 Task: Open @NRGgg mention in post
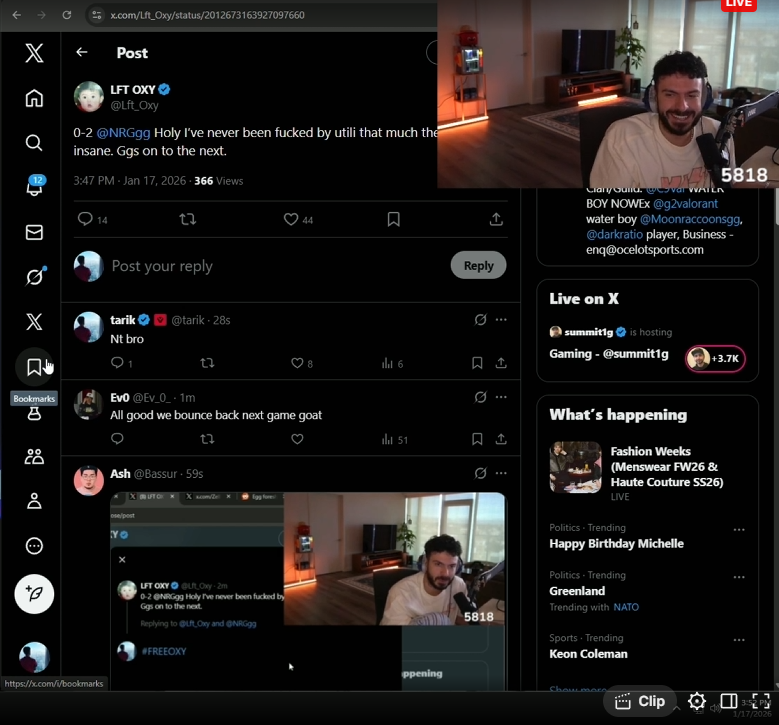pos(123,133)
